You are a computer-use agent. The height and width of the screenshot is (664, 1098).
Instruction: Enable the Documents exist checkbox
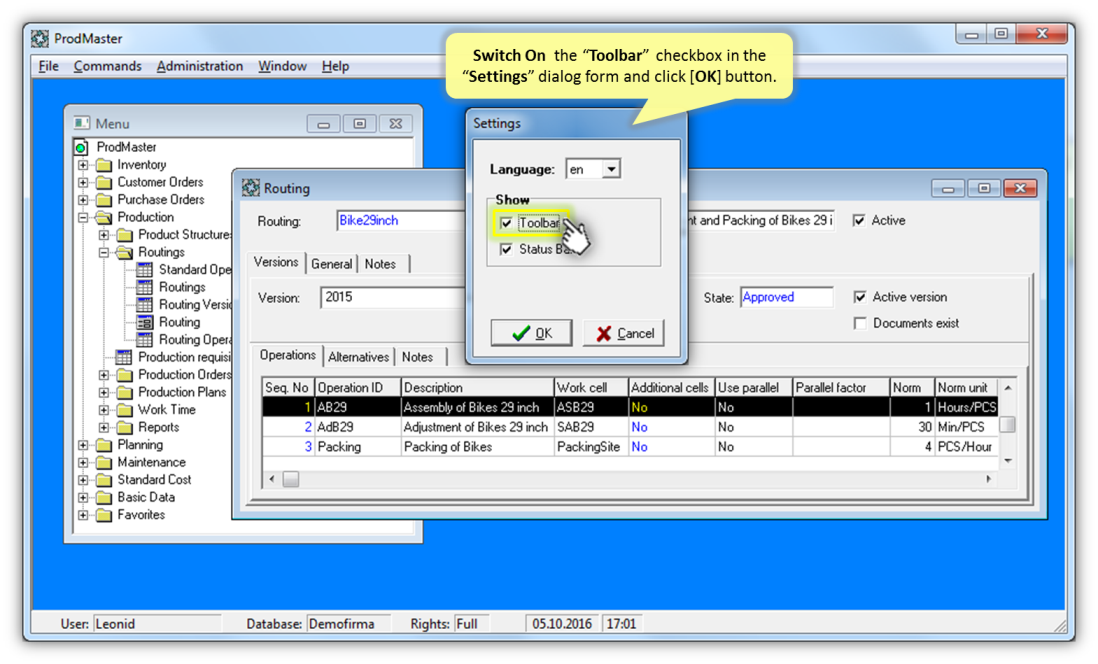tap(860, 323)
